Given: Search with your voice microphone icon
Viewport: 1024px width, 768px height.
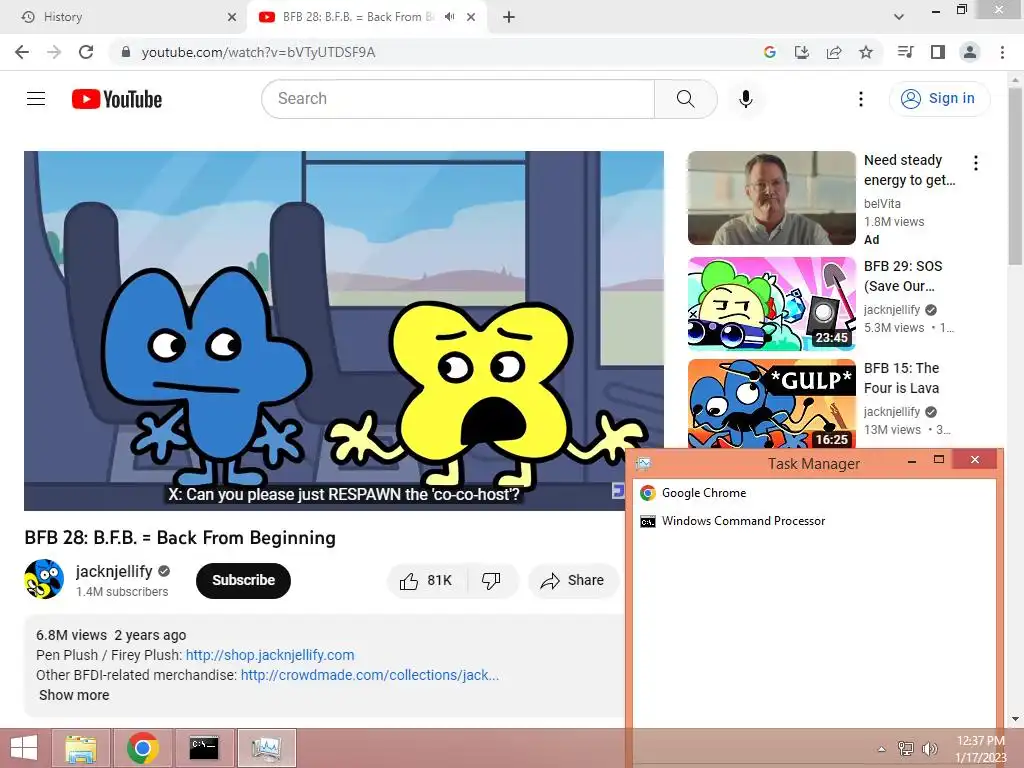Looking at the screenshot, I should 746,99.
